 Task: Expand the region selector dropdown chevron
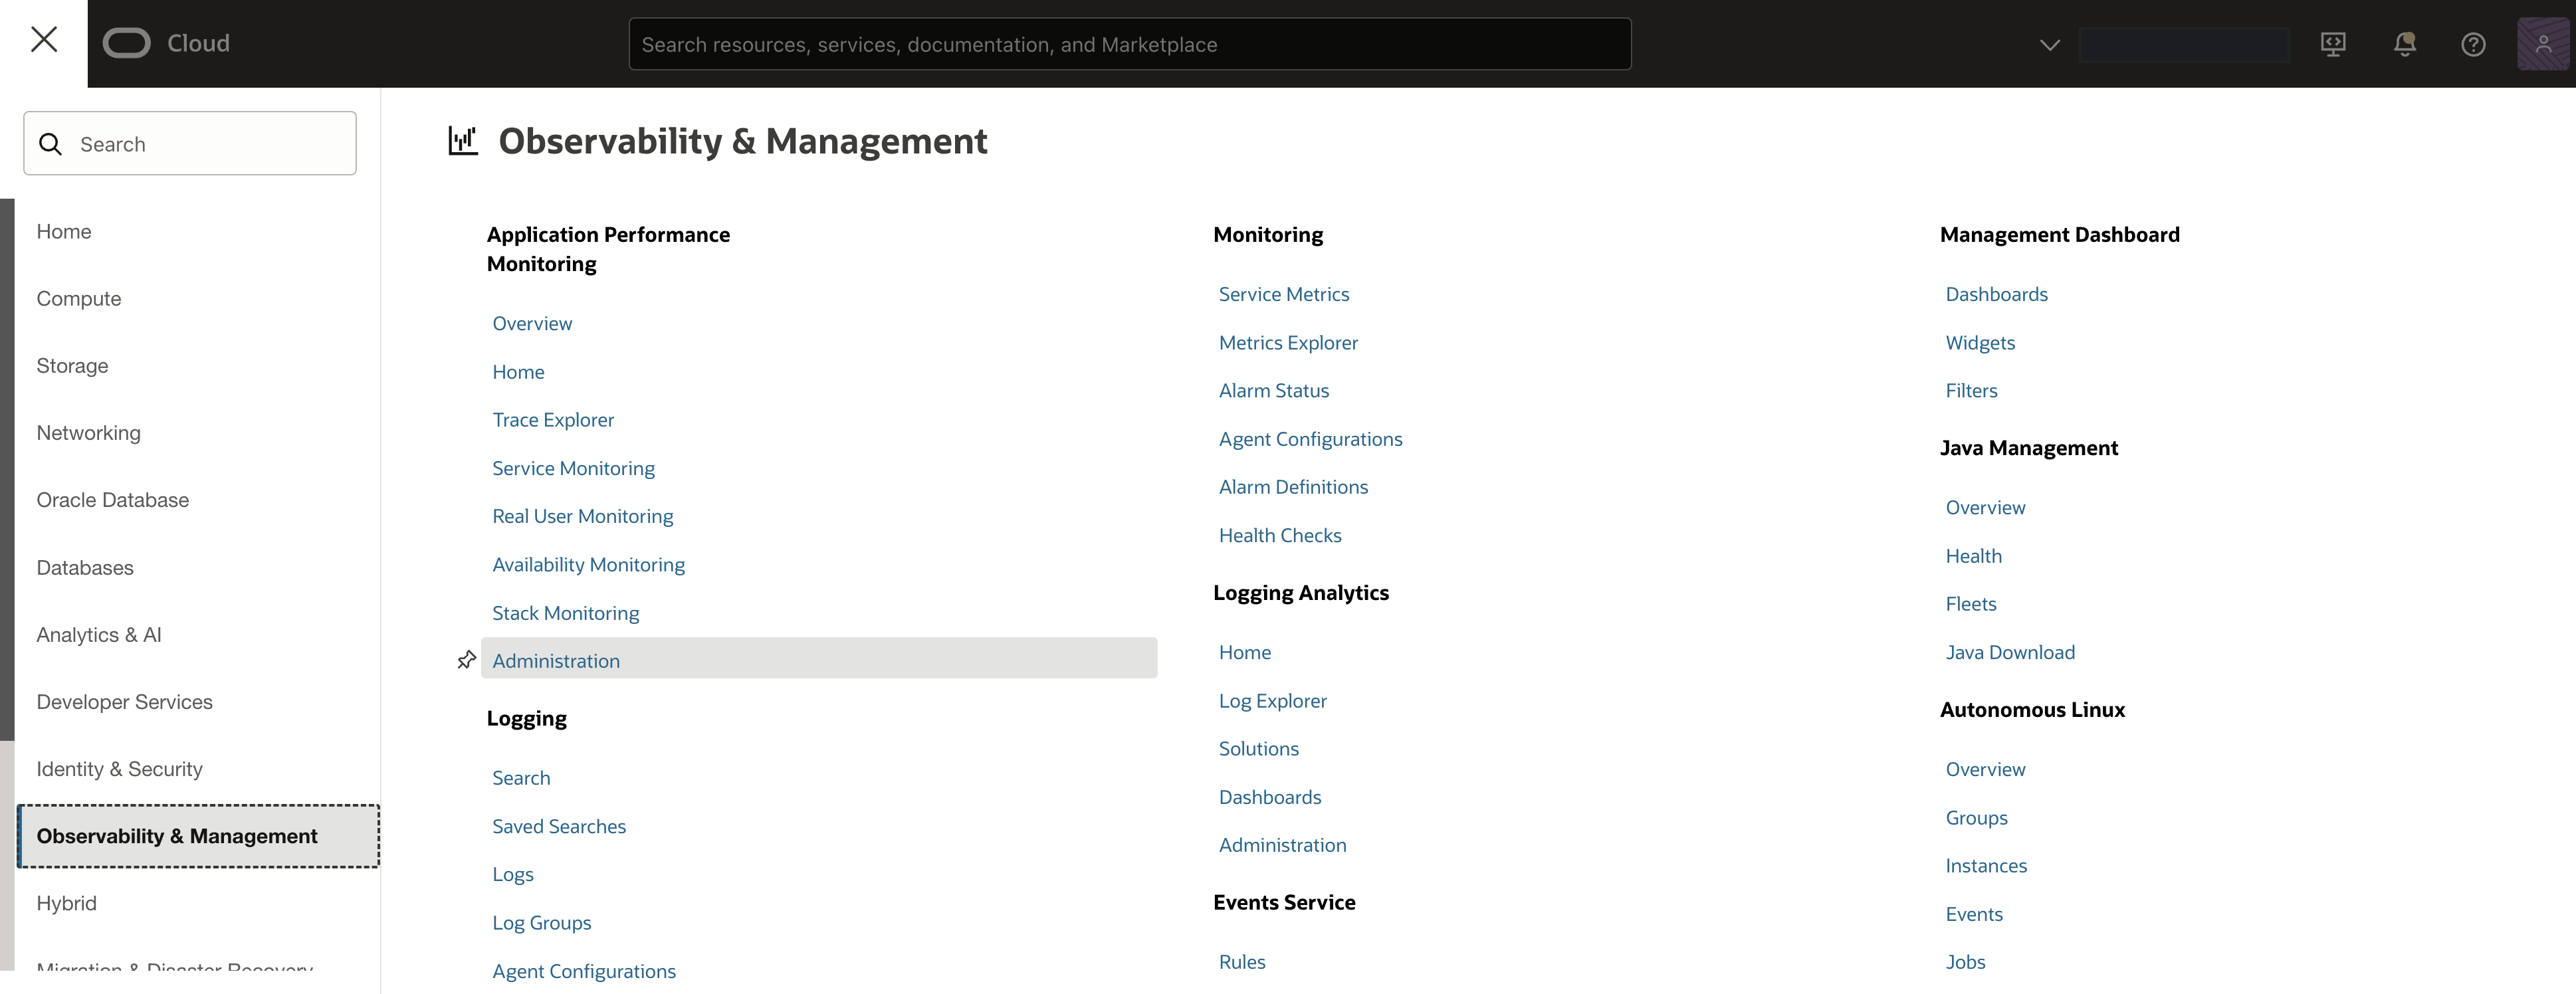pos(2049,45)
